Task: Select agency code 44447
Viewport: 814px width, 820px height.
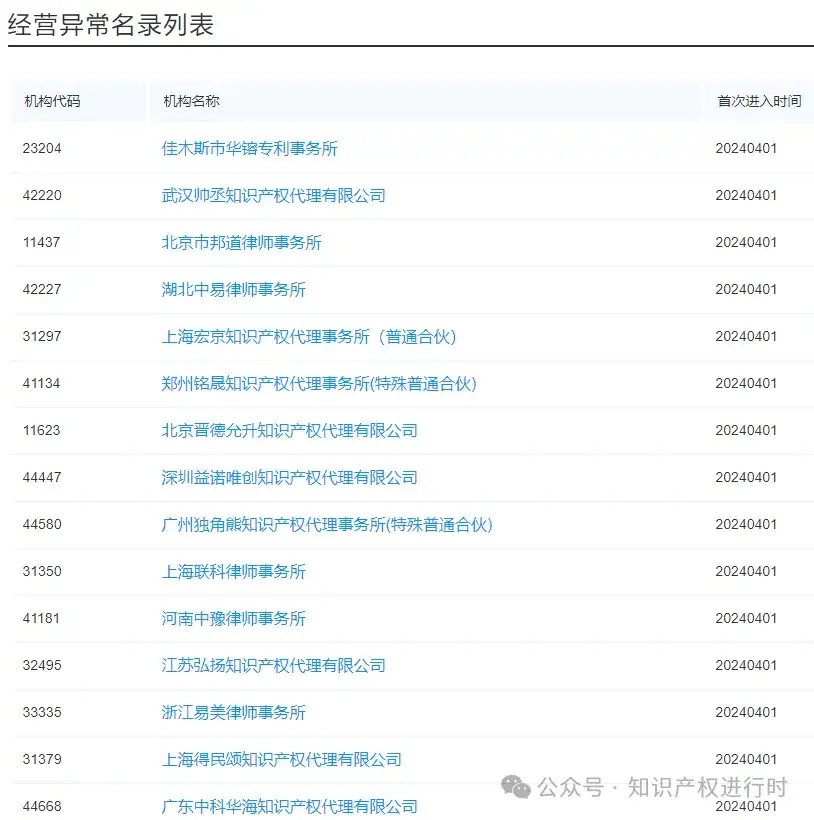Action: [42, 478]
